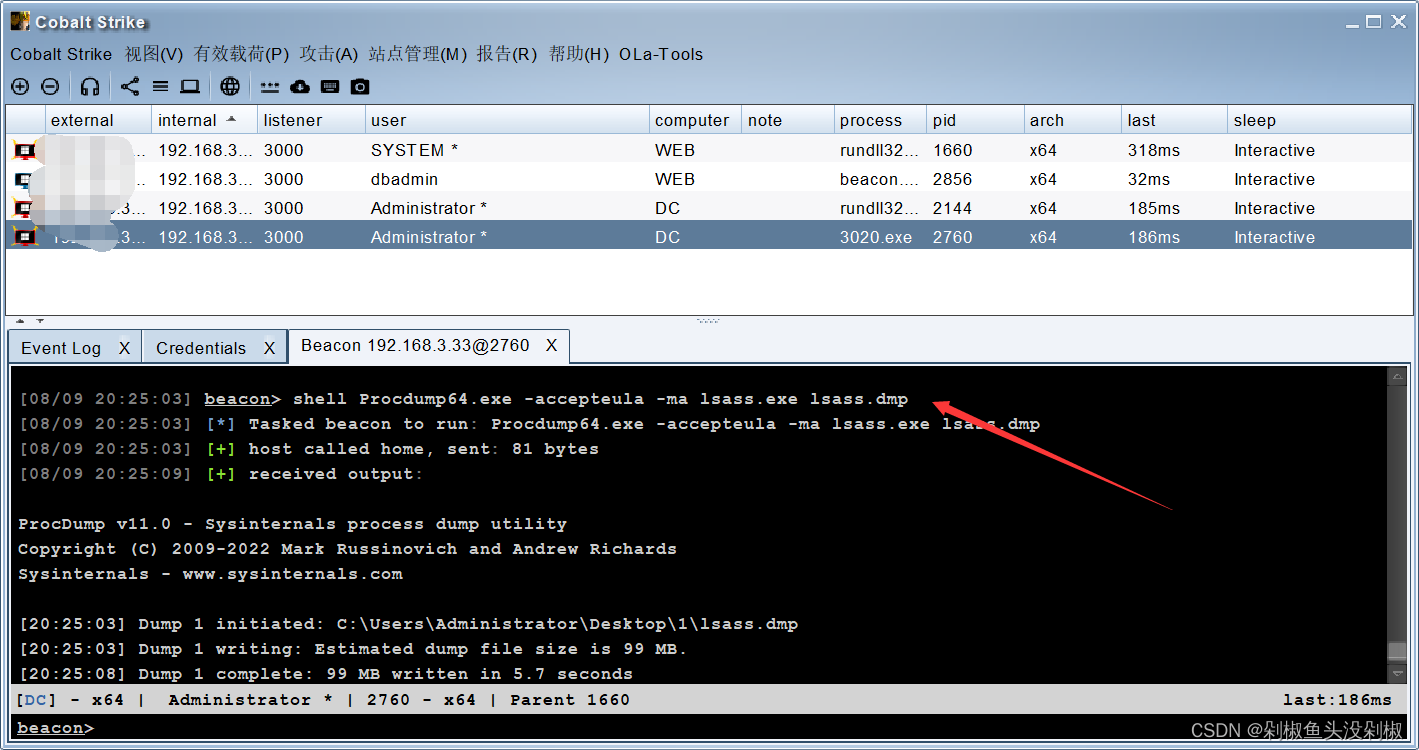The image size is (1419, 750).
Task: Open listeners with the headphones icon
Action: [x=90, y=87]
